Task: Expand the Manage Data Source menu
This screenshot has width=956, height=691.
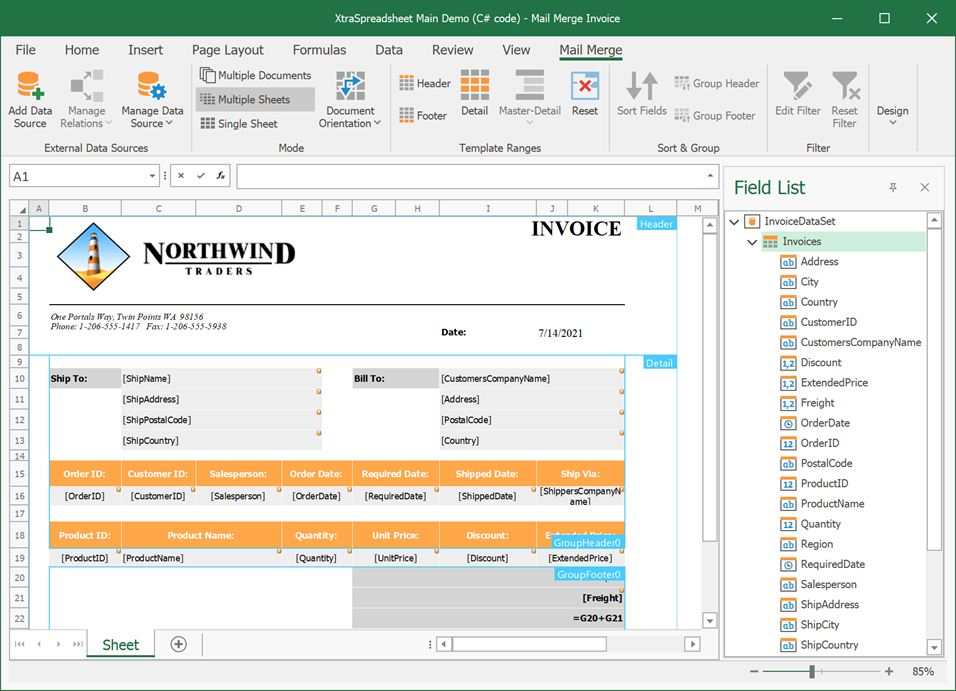Action: [x=152, y=100]
